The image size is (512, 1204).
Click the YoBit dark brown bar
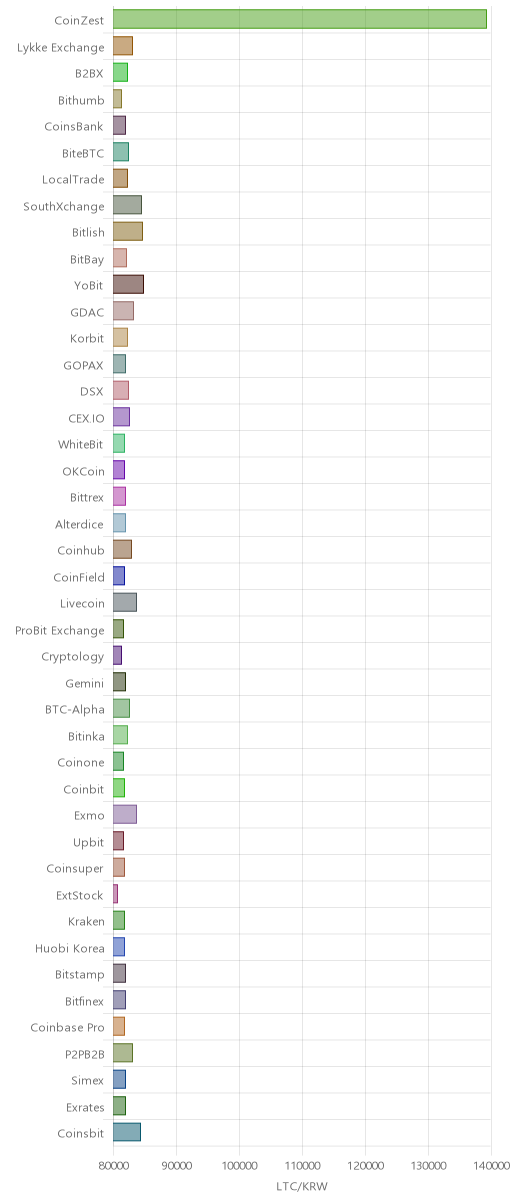pyautogui.click(x=128, y=284)
